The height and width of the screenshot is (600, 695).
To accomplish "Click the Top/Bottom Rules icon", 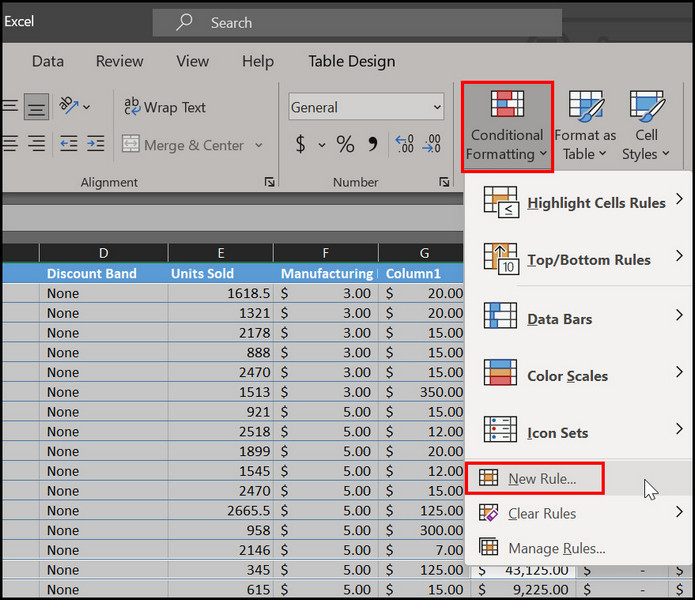I will (501, 259).
